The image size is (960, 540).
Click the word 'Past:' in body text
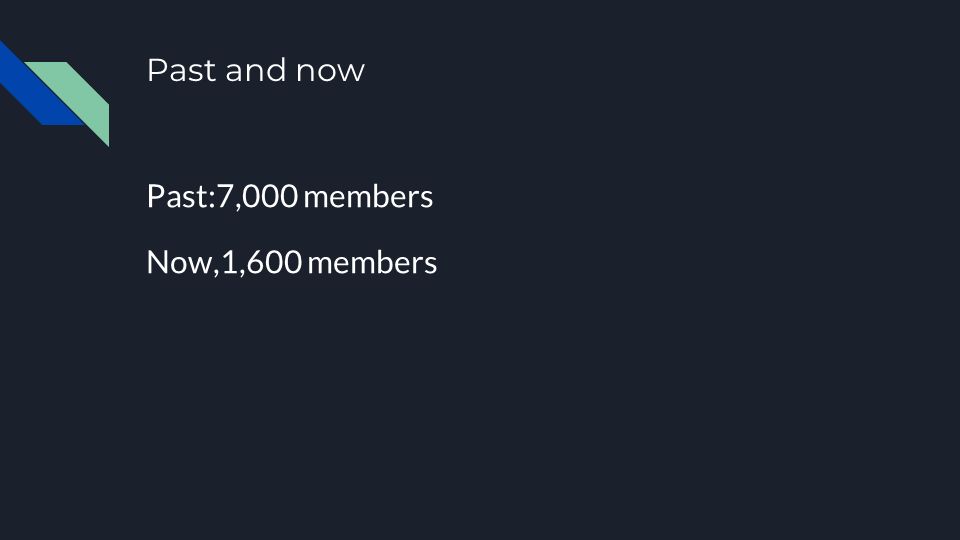click(x=181, y=197)
